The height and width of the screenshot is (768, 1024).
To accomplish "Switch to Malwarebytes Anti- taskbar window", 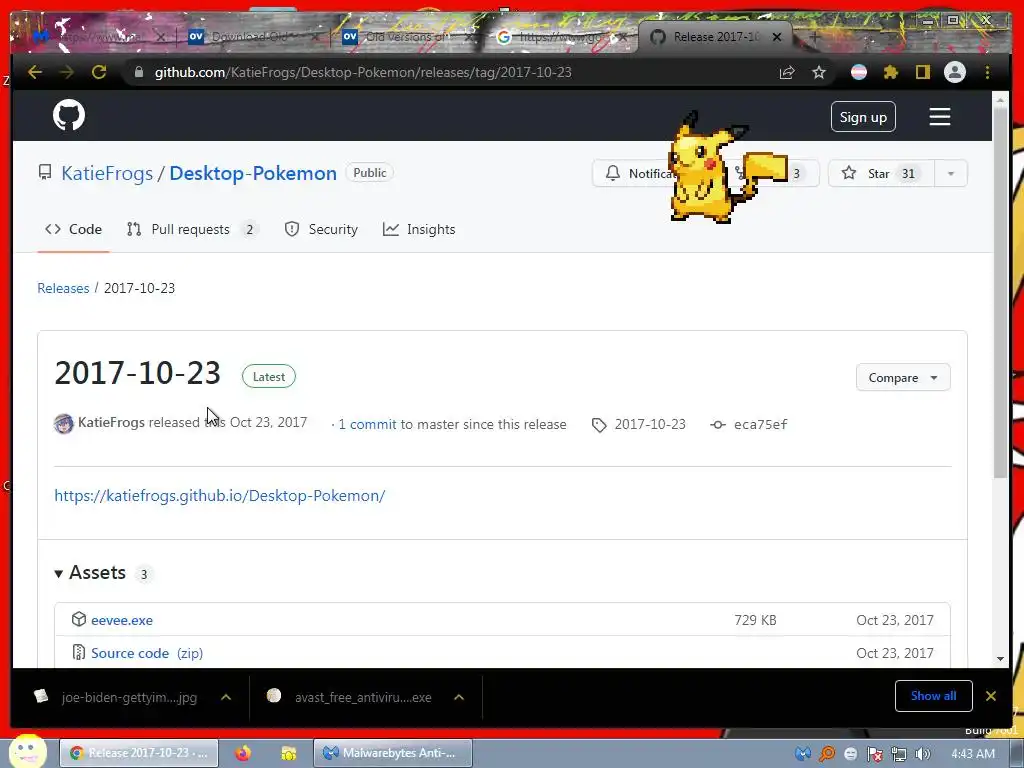I will (x=392, y=753).
